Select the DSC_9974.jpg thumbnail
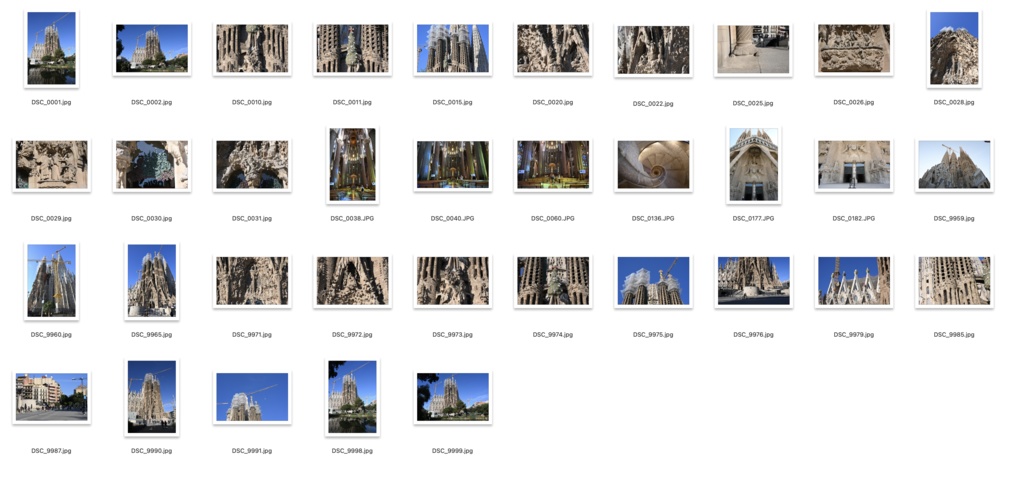Screen dimensions: 1024x501 click(552, 282)
